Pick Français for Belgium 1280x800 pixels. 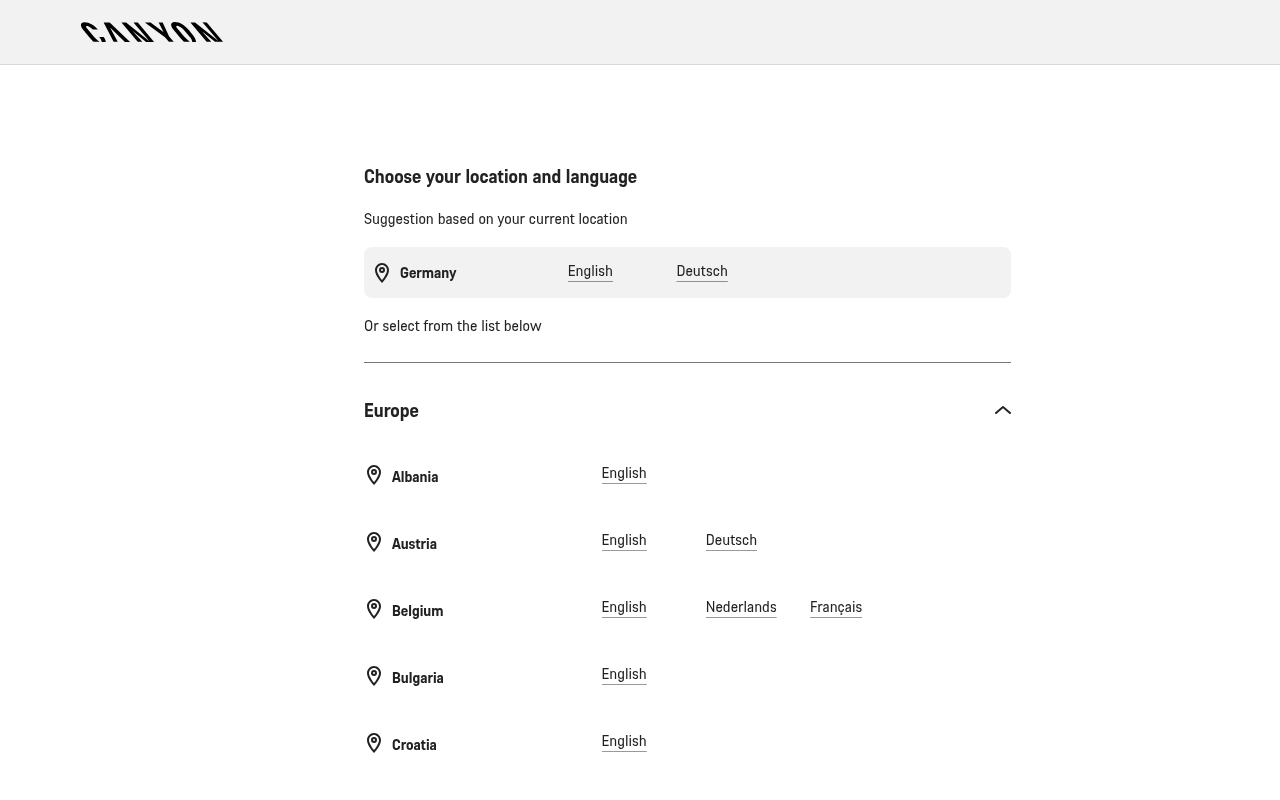point(836,607)
